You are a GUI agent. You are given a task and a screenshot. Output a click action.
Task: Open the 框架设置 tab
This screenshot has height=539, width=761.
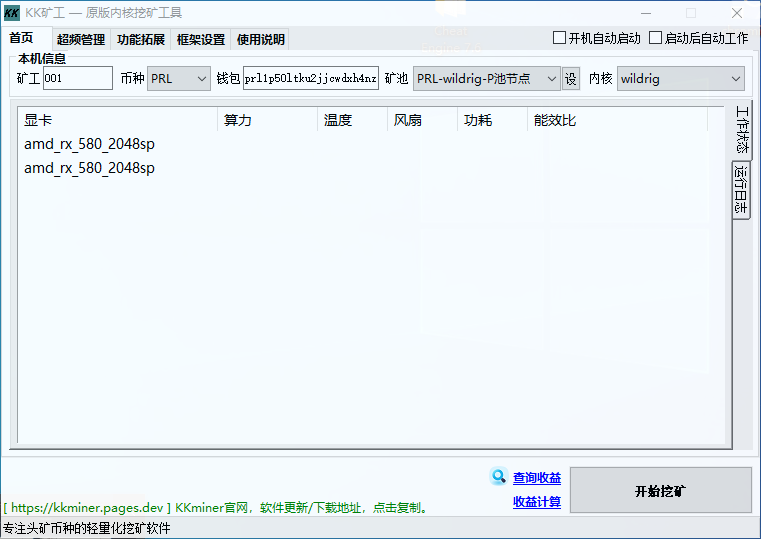click(200, 39)
